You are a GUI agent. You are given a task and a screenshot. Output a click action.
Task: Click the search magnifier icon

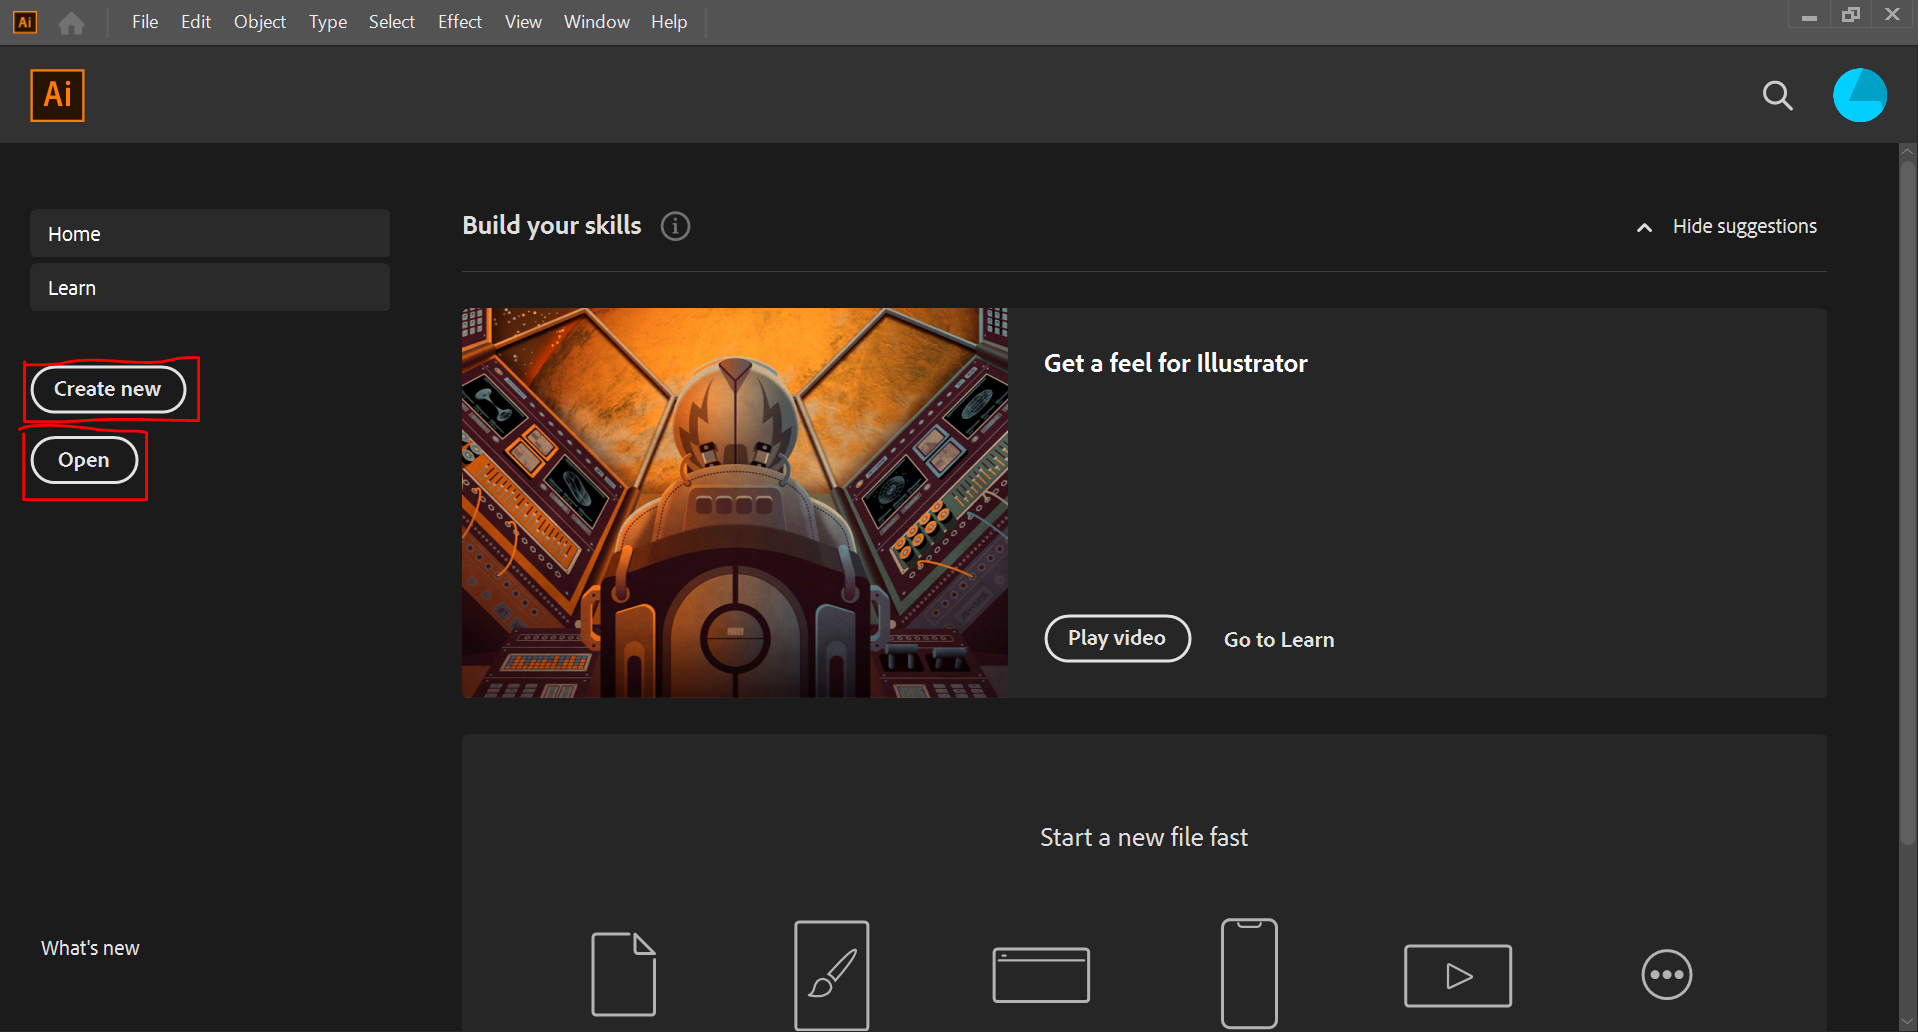1777,96
